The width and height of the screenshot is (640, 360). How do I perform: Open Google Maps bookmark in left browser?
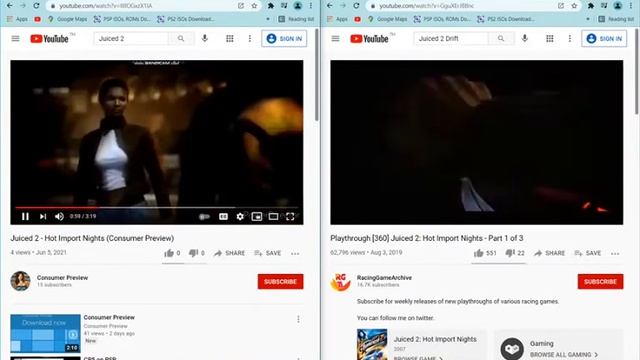[x=67, y=19]
